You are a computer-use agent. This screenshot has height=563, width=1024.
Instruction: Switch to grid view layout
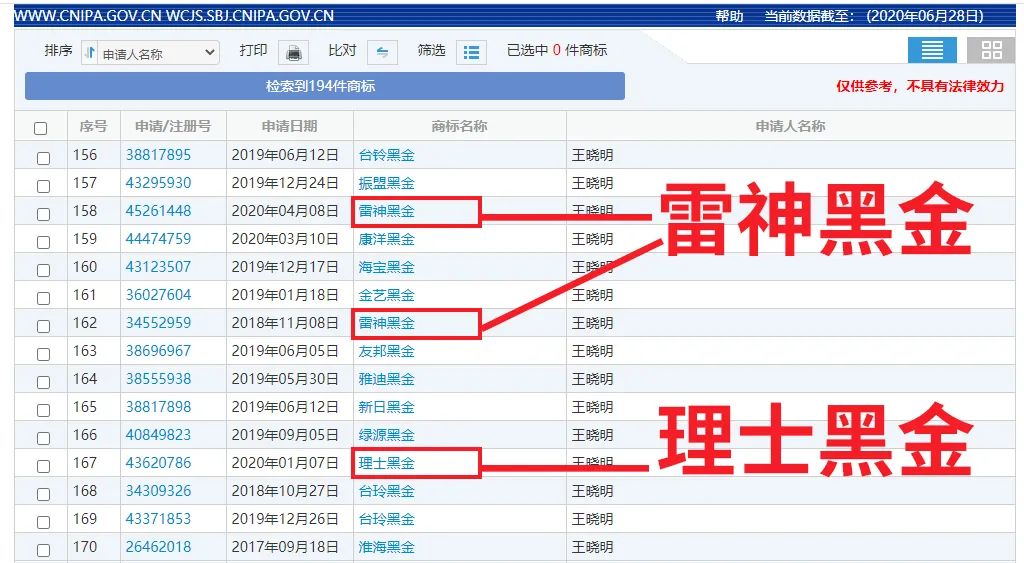point(991,50)
